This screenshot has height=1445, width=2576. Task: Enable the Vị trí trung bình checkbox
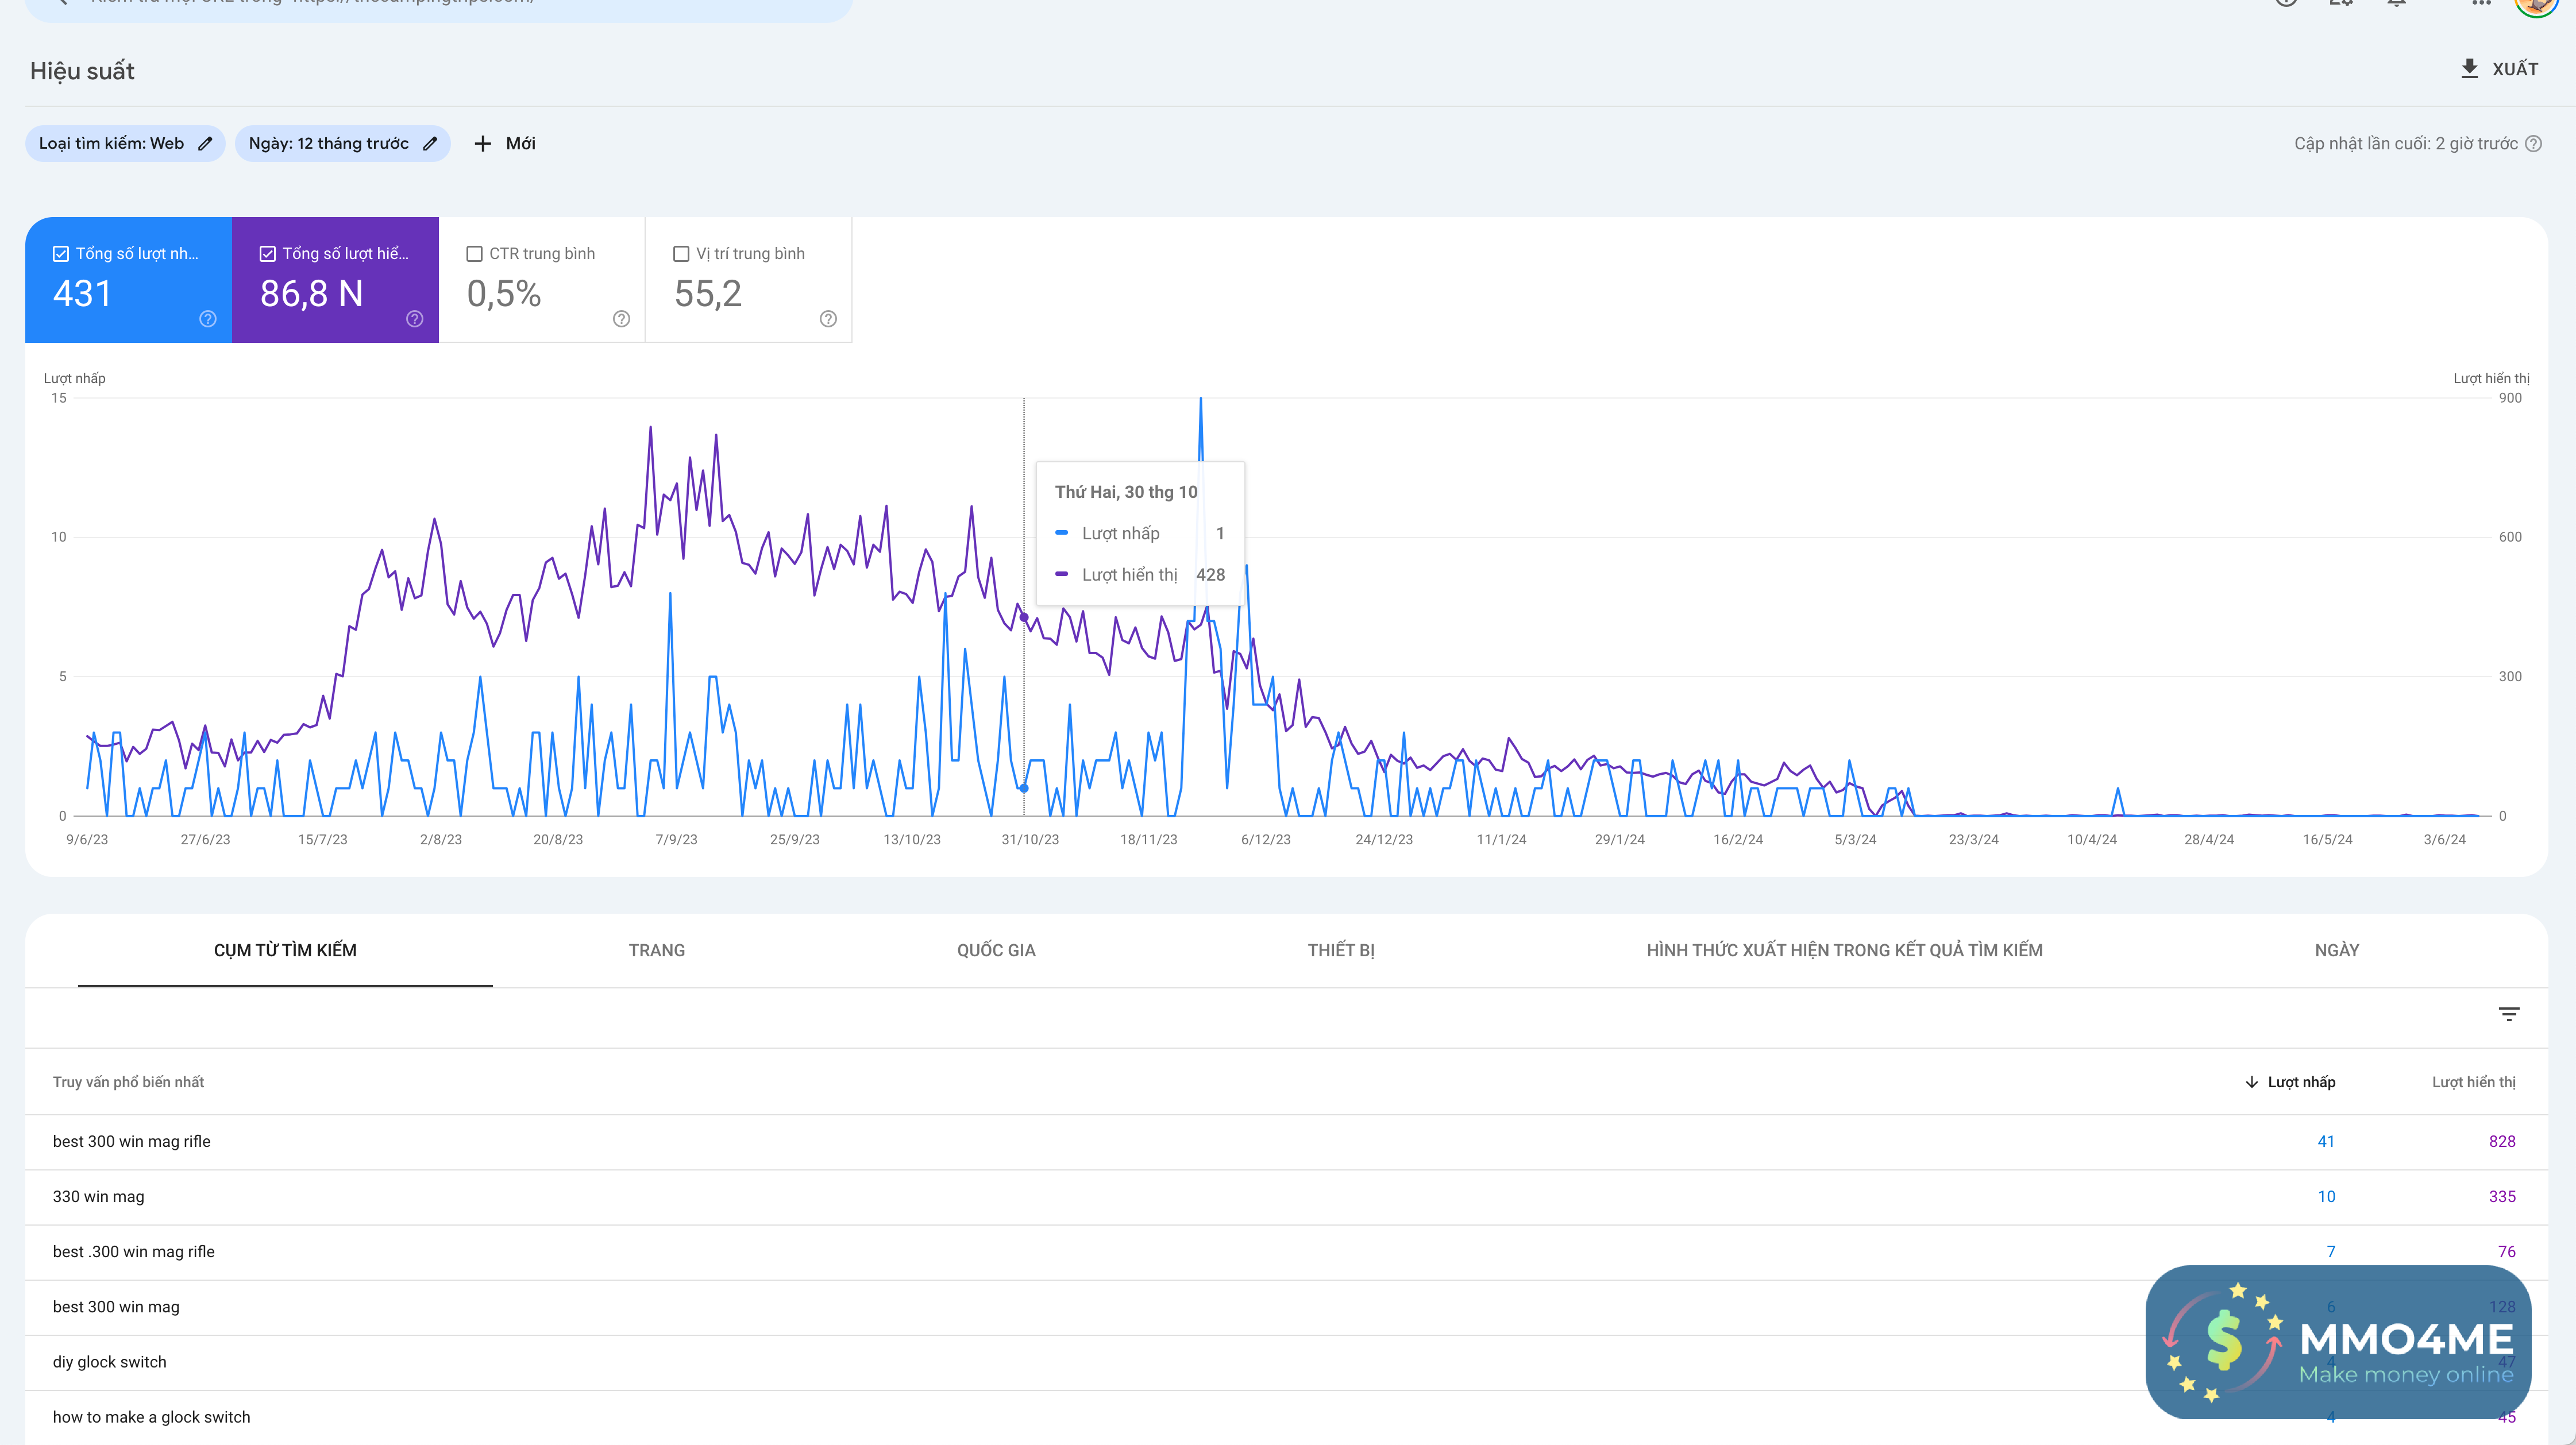pos(681,254)
